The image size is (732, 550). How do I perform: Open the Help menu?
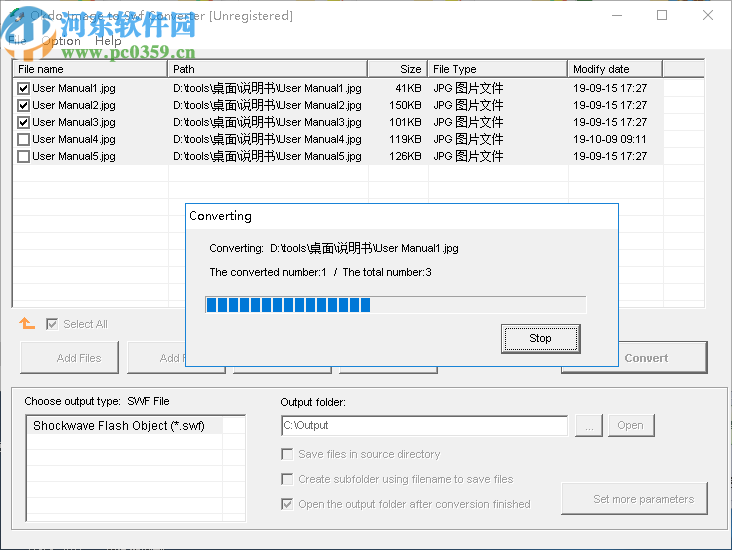108,41
